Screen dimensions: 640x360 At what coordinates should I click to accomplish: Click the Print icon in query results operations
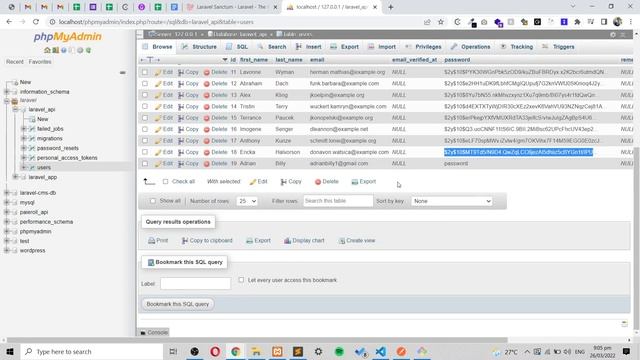(151, 240)
